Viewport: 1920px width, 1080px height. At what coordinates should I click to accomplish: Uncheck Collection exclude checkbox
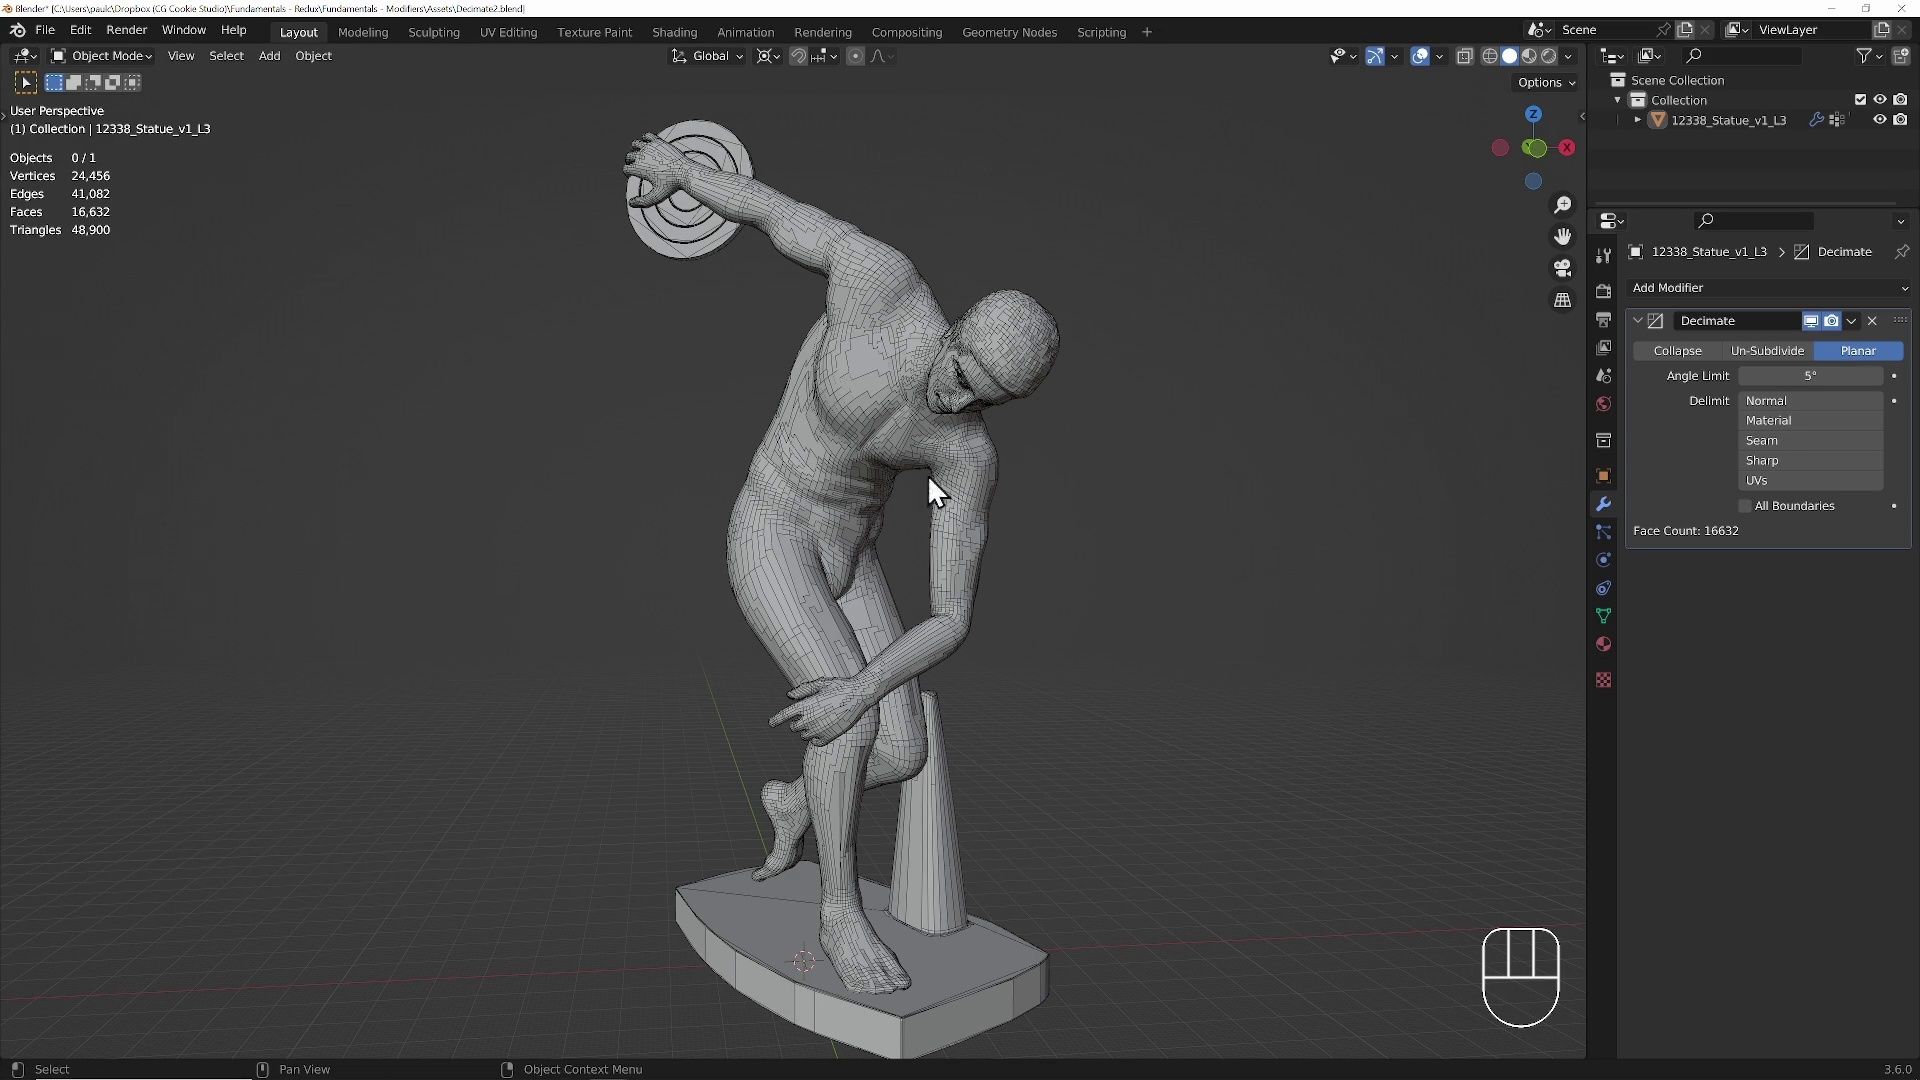1860,100
